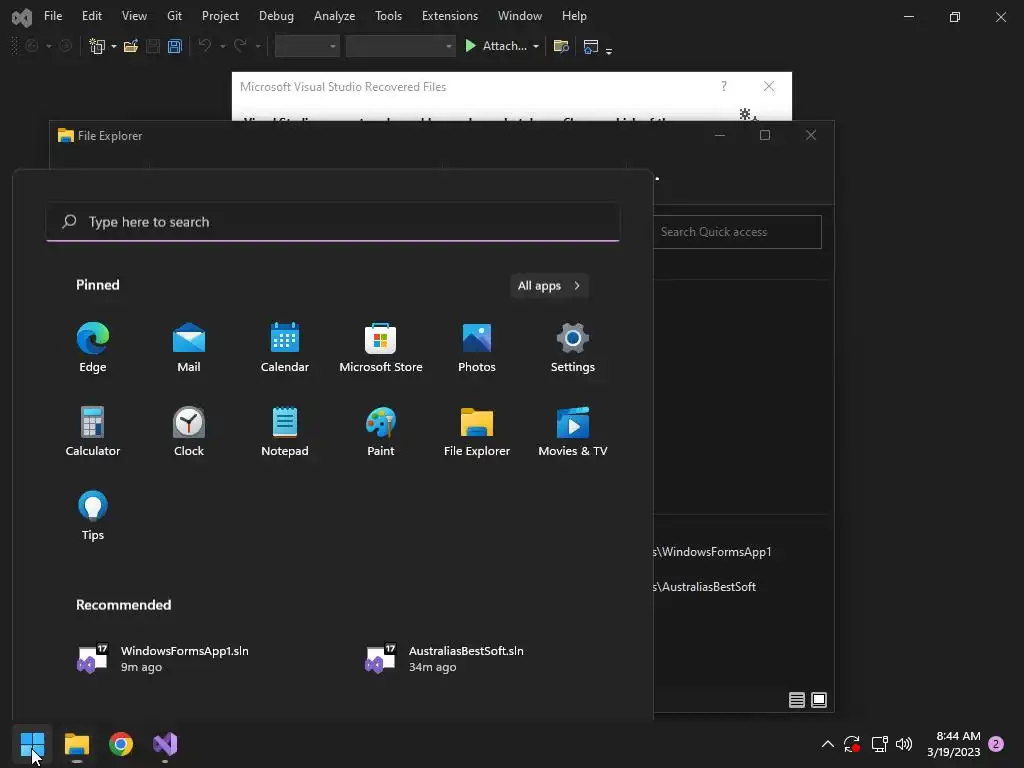Image resolution: width=1024 pixels, height=768 pixels.
Task: Open the Extensions menu
Action: (x=450, y=16)
